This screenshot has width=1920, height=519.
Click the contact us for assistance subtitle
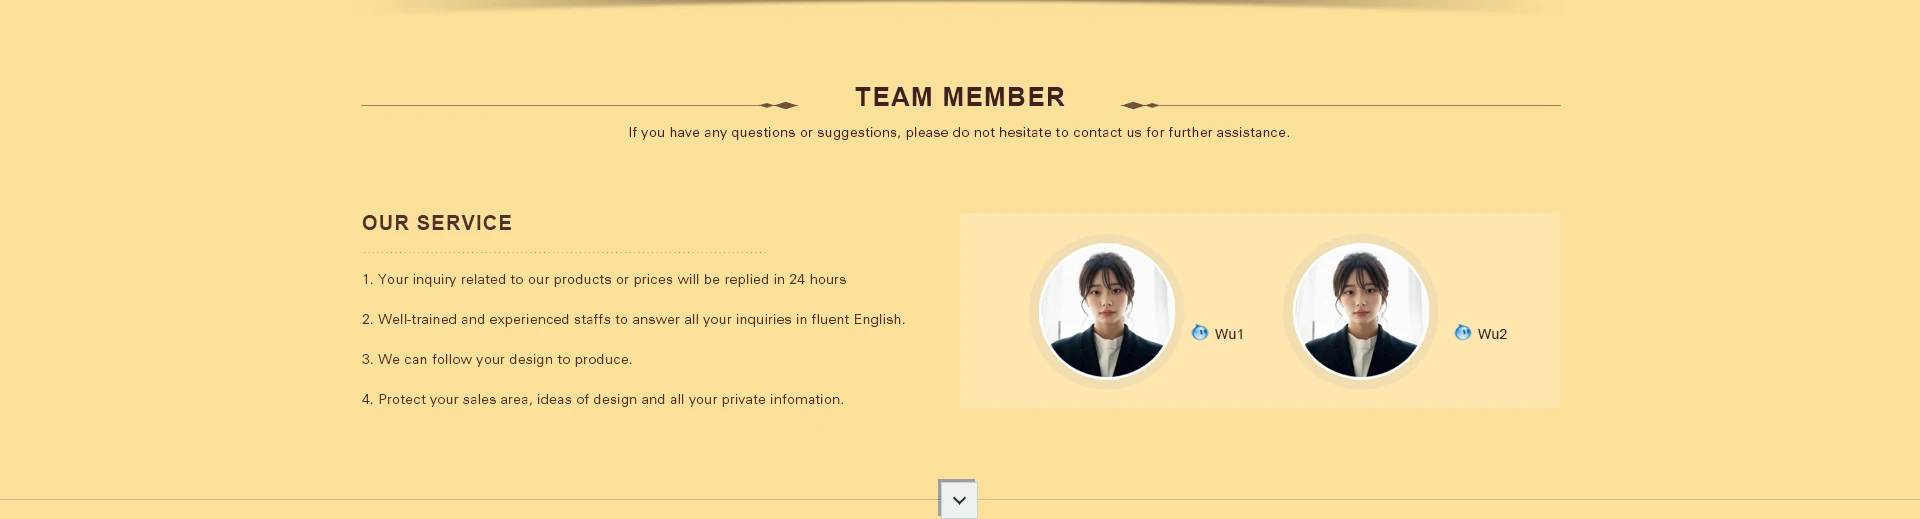(x=959, y=132)
